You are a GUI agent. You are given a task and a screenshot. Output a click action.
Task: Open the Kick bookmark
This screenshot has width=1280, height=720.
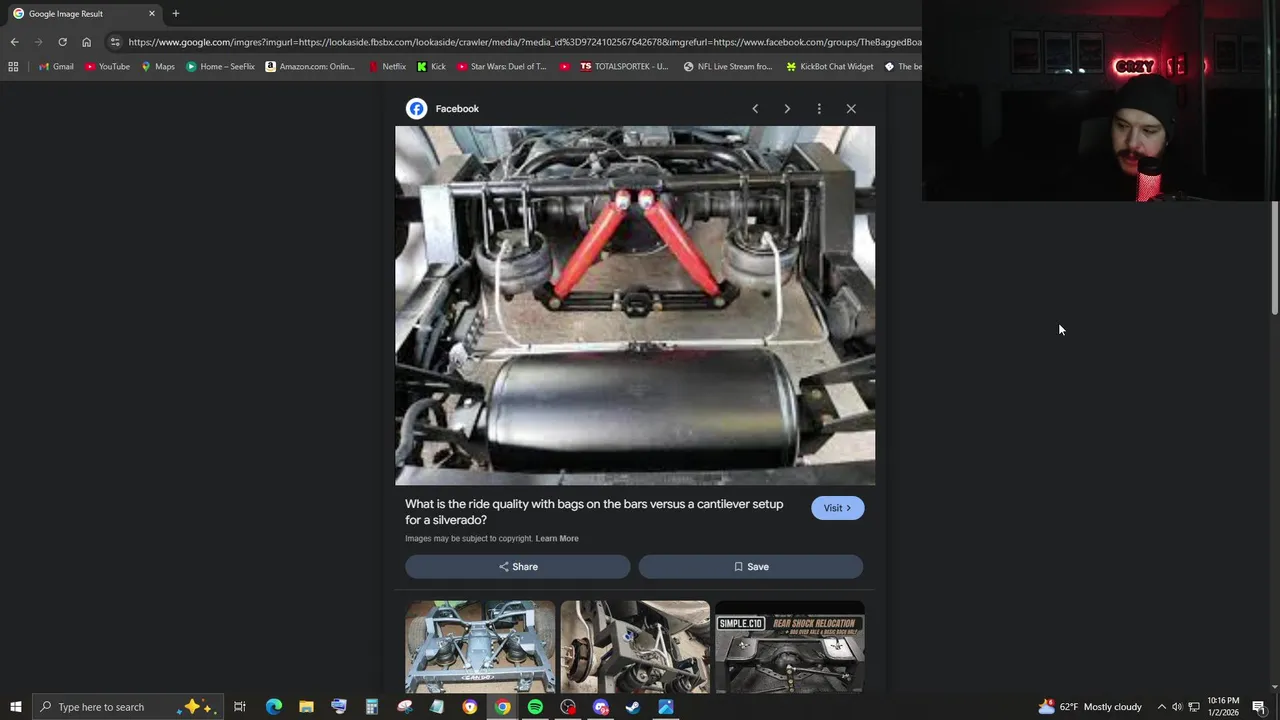point(431,67)
